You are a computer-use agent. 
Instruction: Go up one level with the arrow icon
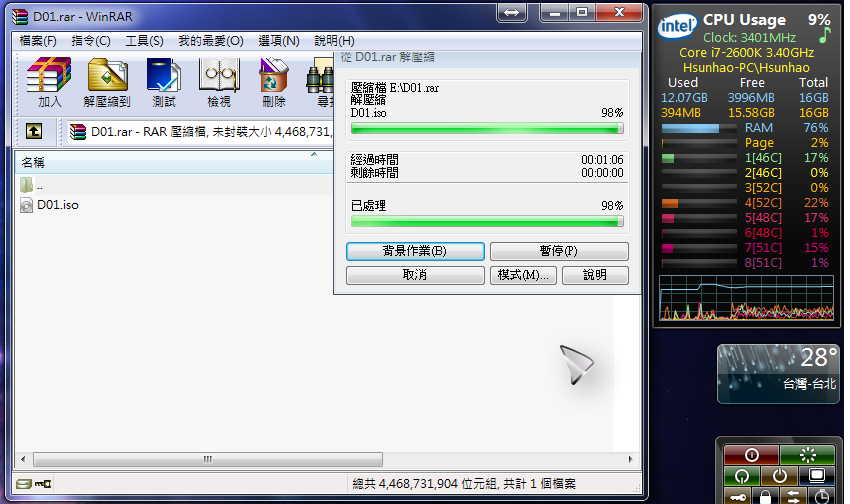click(x=34, y=131)
